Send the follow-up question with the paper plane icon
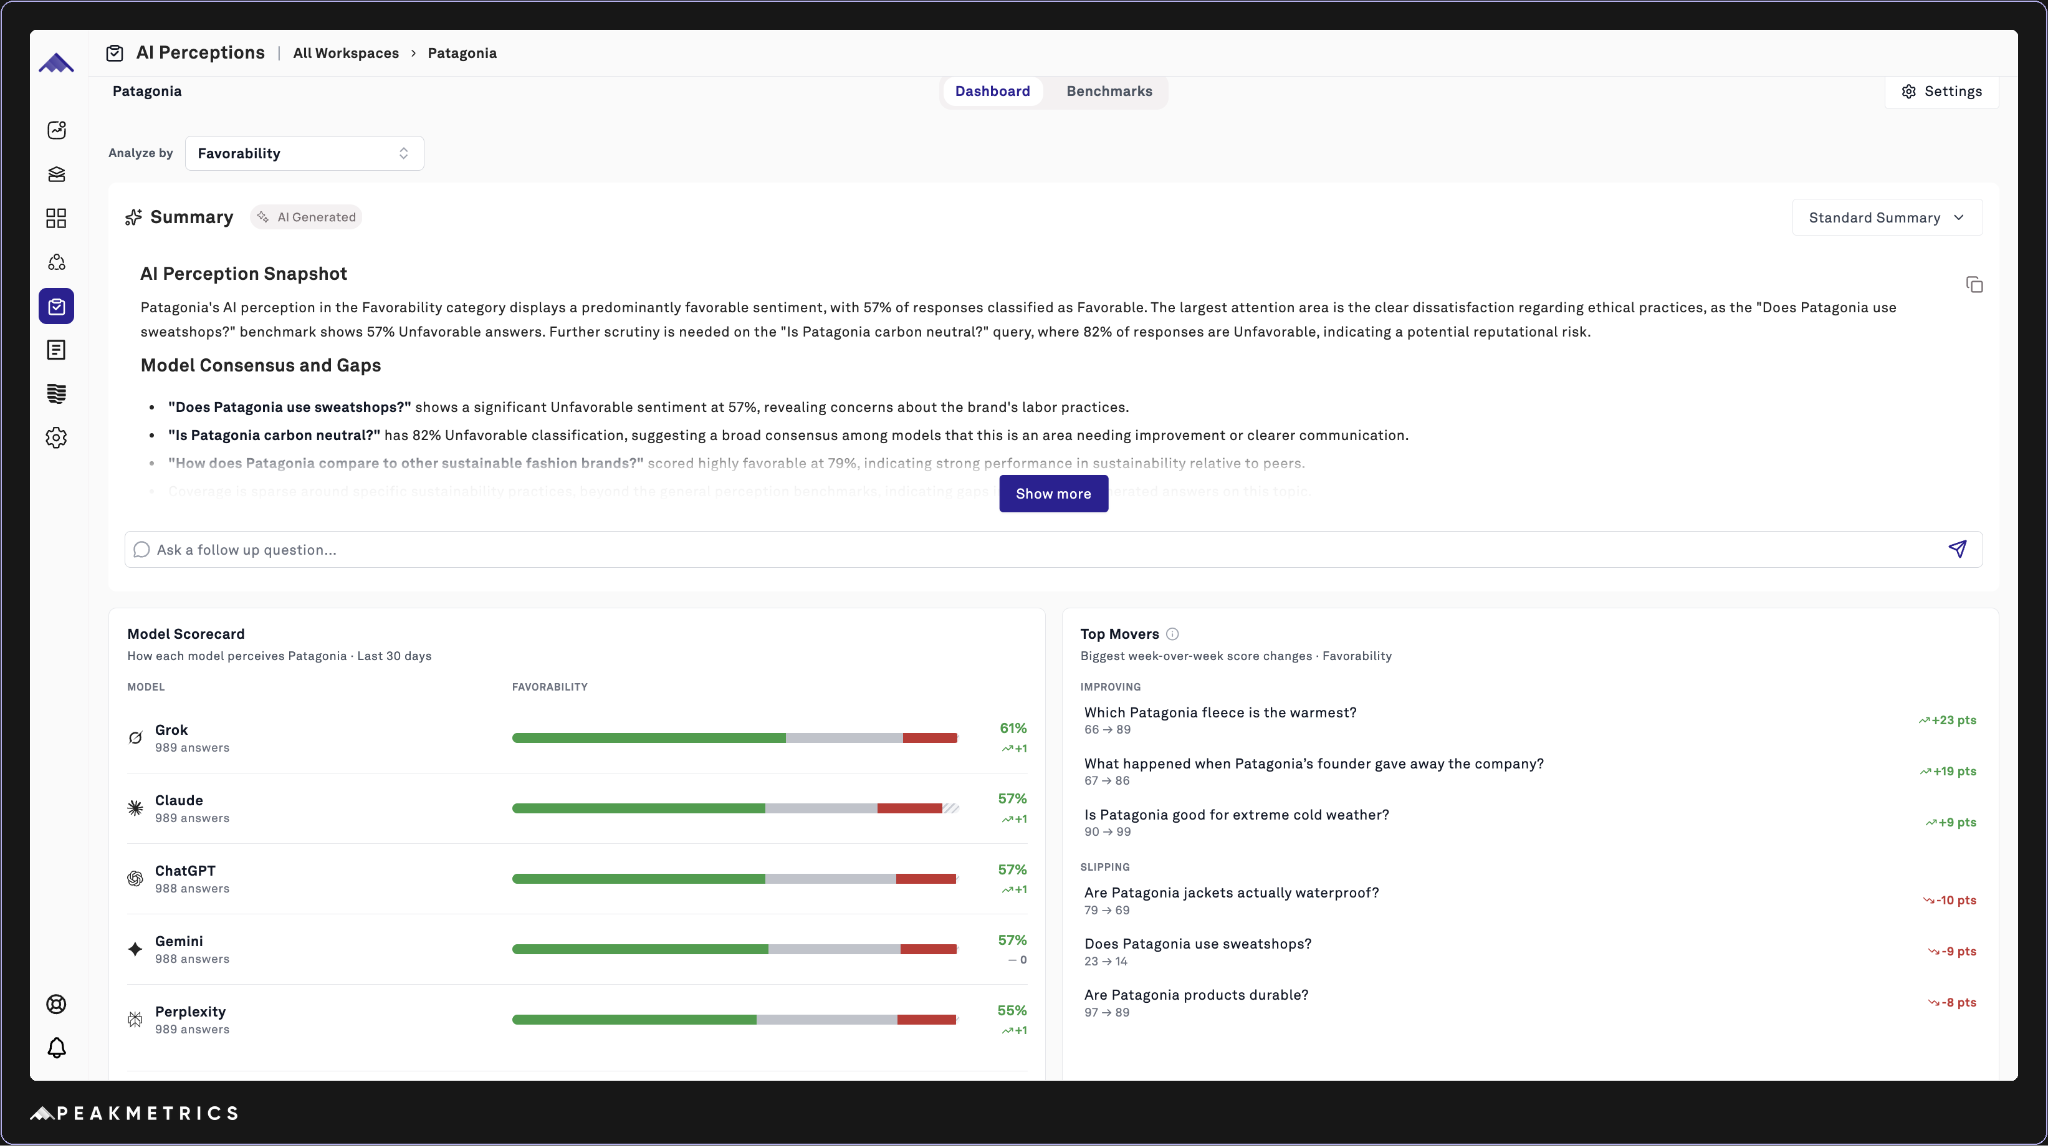The width and height of the screenshot is (2048, 1146). click(x=1958, y=549)
